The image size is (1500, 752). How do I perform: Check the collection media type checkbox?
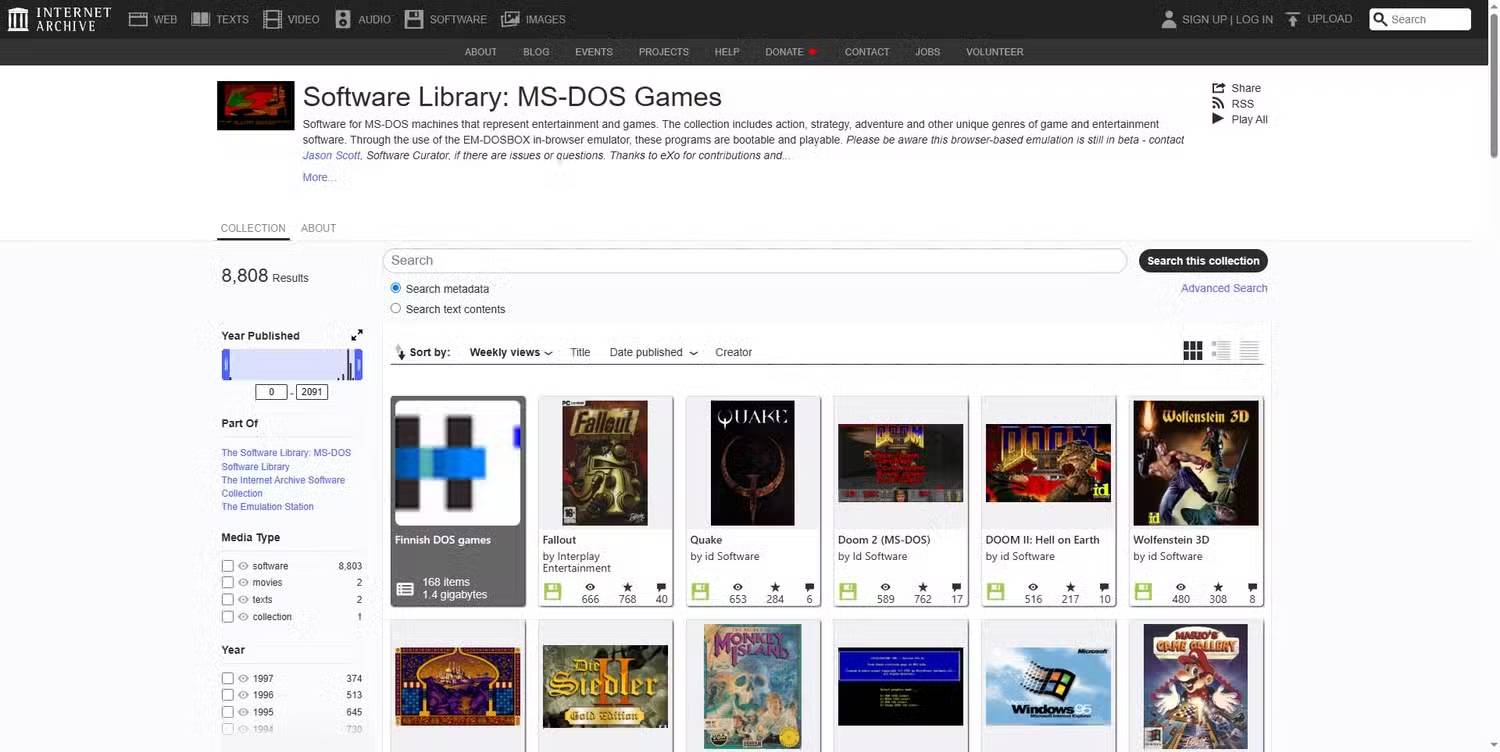click(x=228, y=617)
